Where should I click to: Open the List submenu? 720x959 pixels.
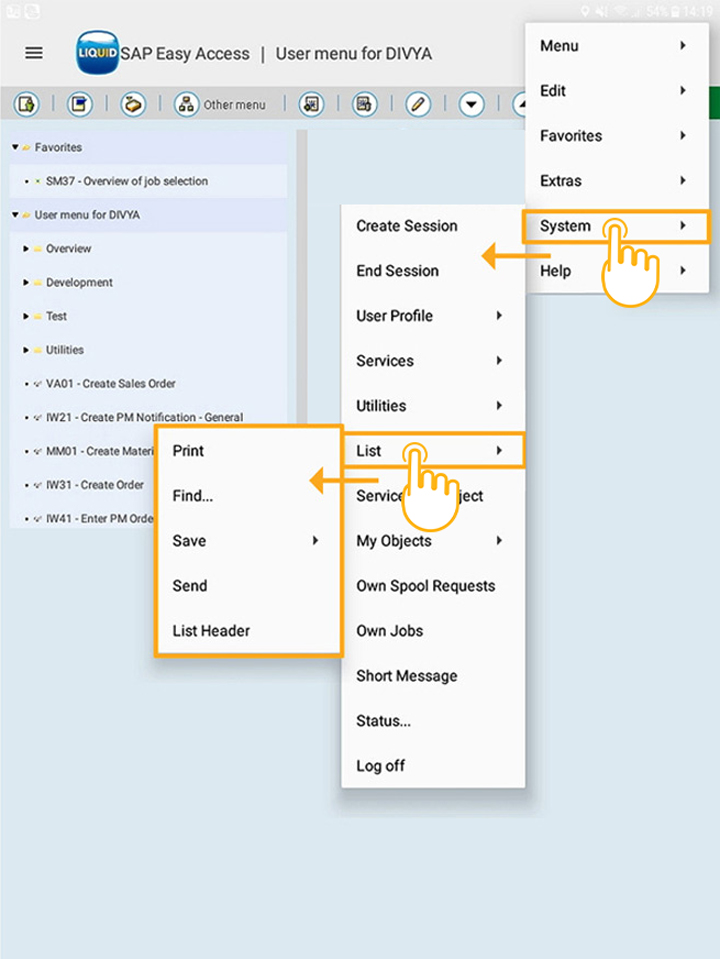pyautogui.click(x=432, y=451)
